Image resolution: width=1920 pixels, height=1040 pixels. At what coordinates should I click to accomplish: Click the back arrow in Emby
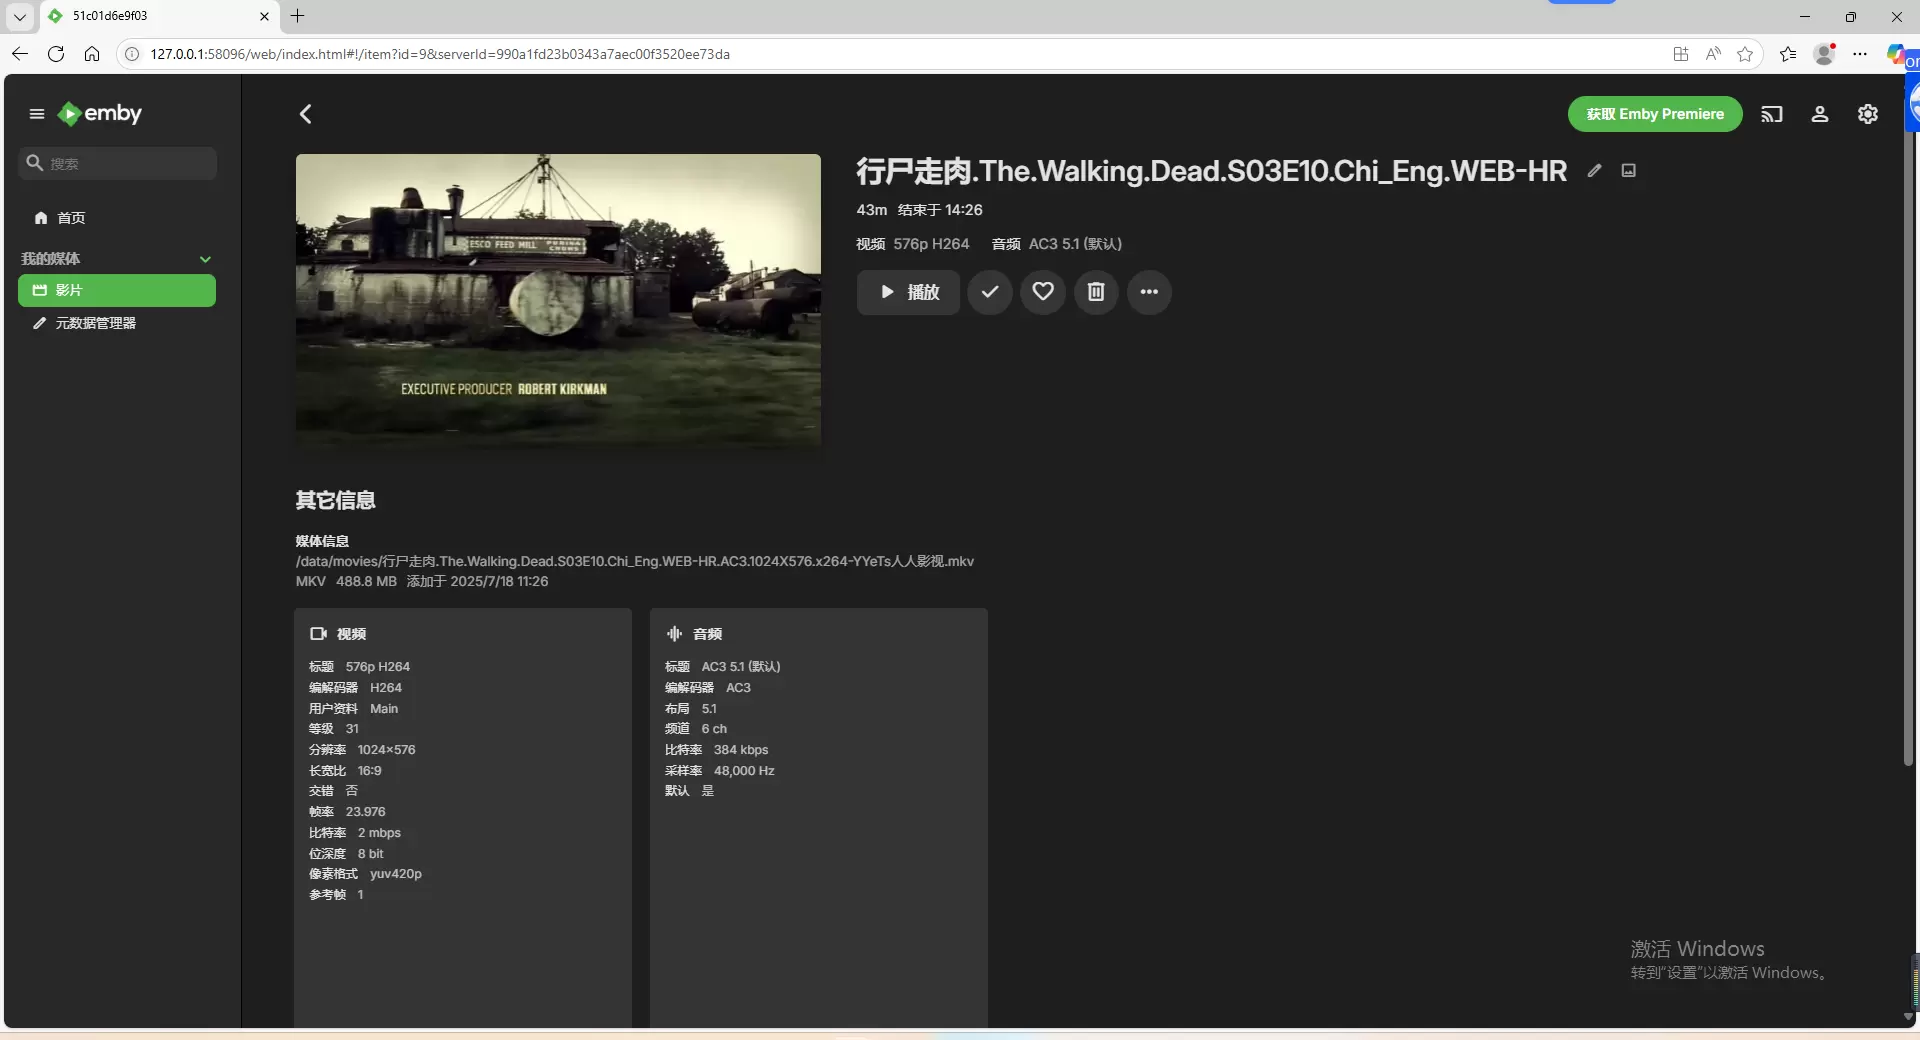(306, 114)
